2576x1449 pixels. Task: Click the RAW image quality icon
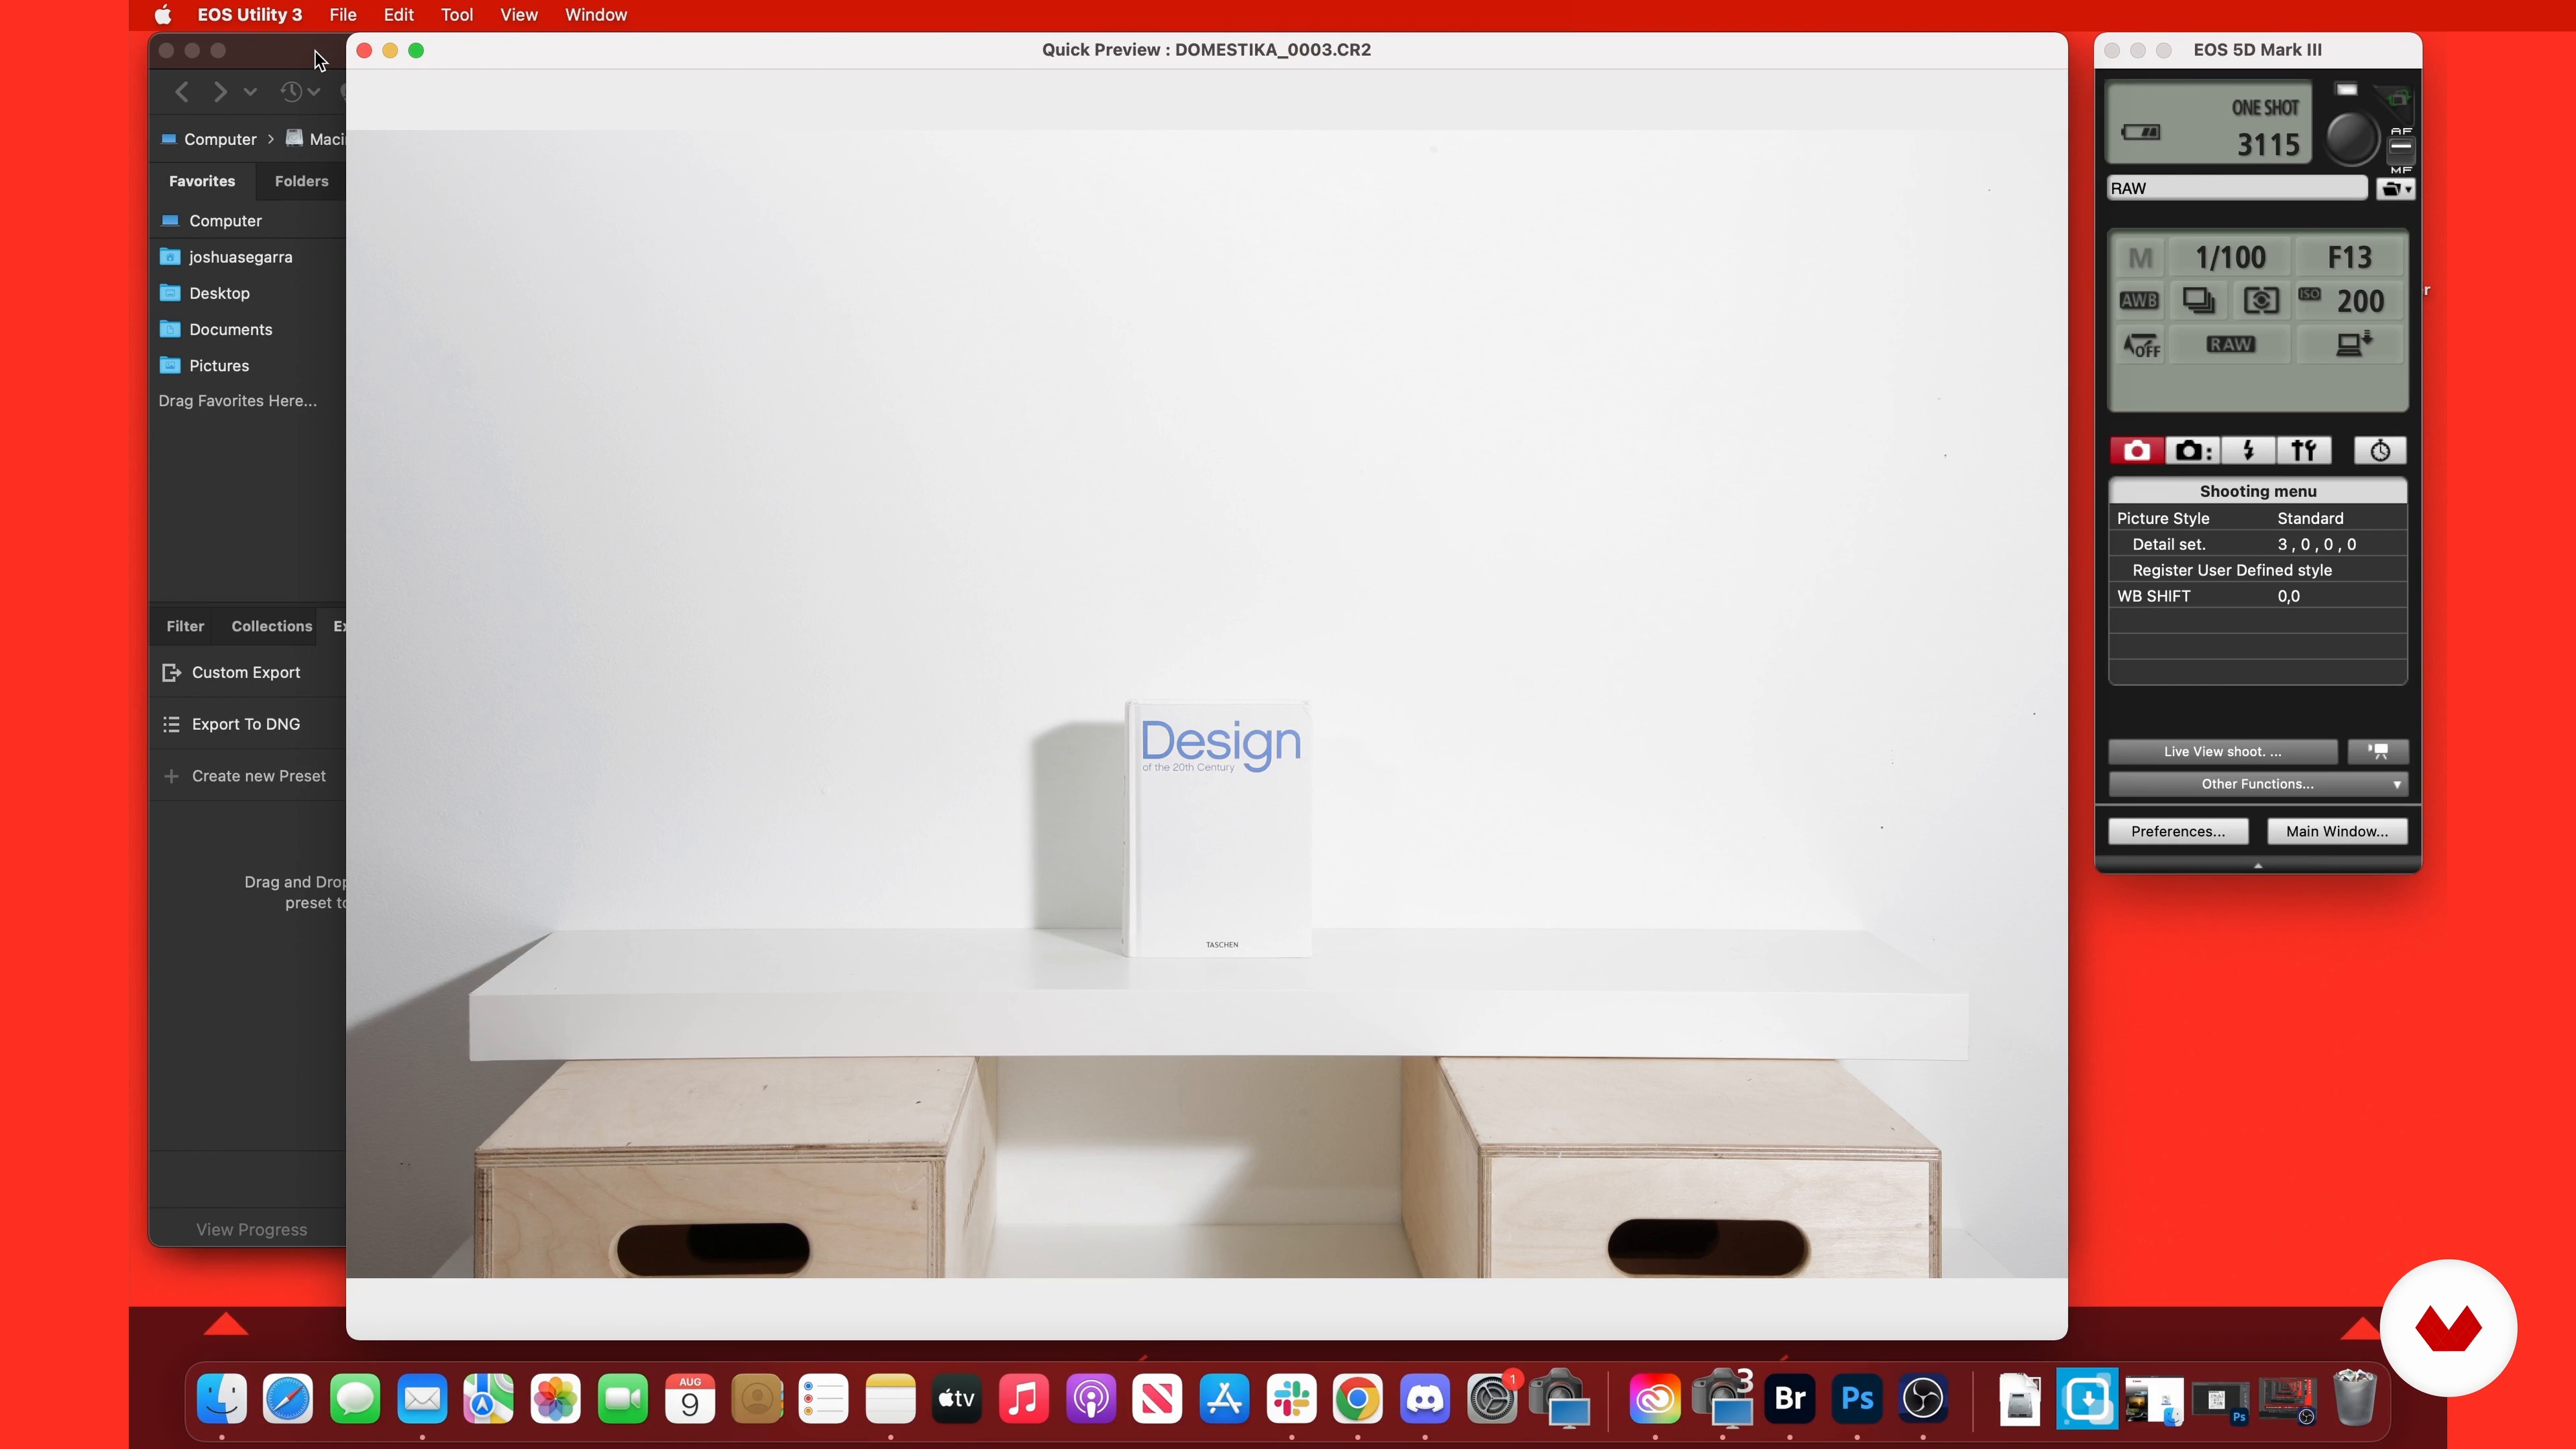point(2230,345)
